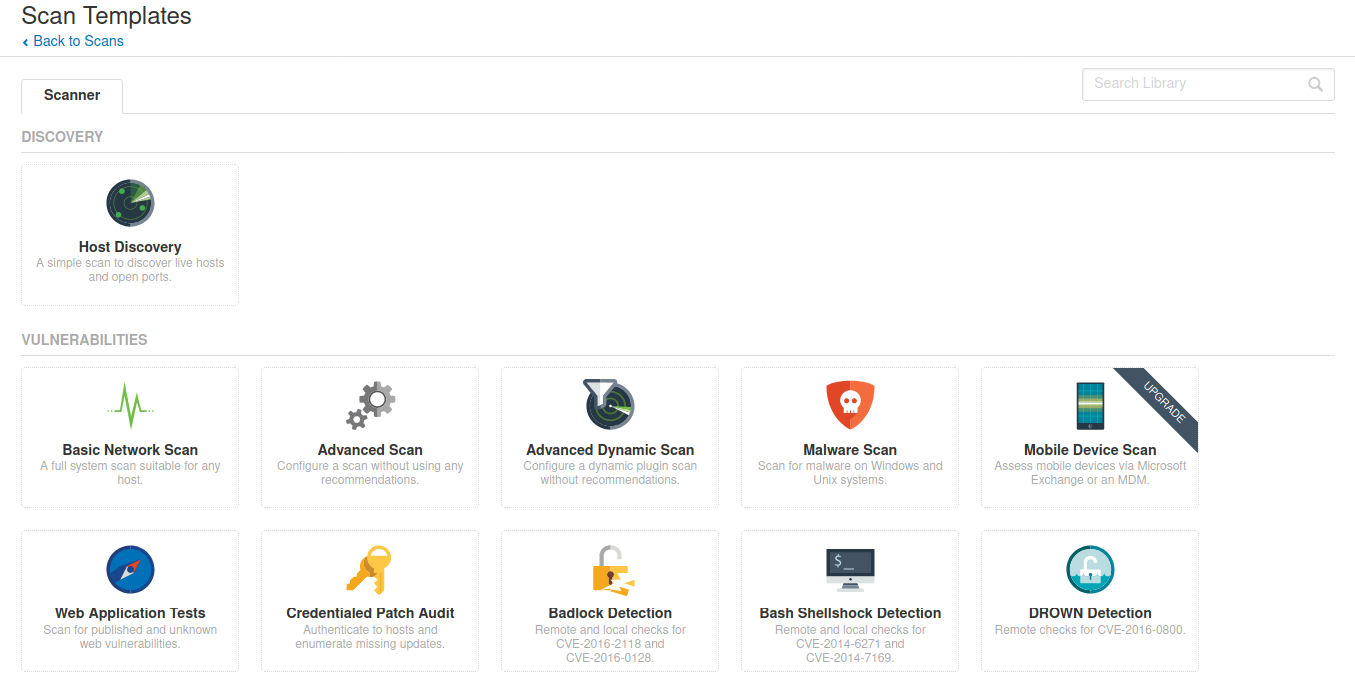Click the DROWN Detection template title
This screenshot has width=1355, height=679.
1090,613
